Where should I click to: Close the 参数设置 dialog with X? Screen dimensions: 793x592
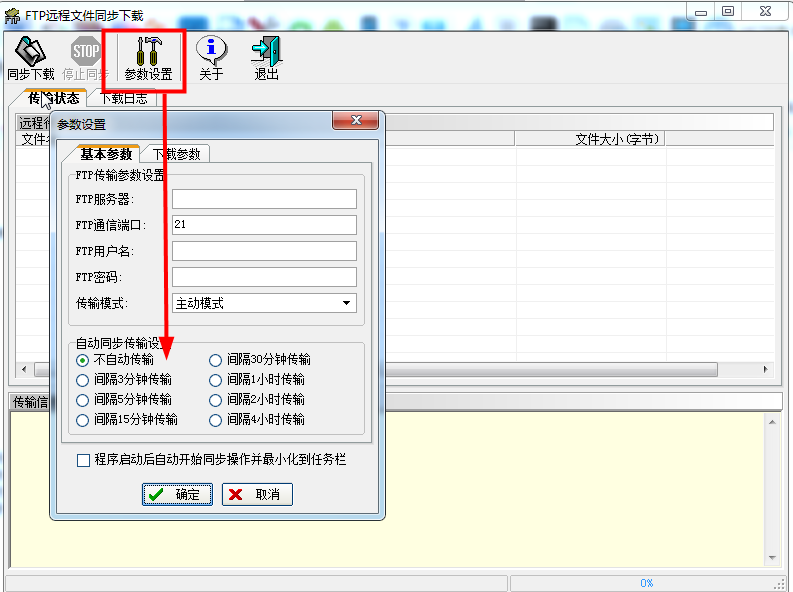tap(355, 122)
